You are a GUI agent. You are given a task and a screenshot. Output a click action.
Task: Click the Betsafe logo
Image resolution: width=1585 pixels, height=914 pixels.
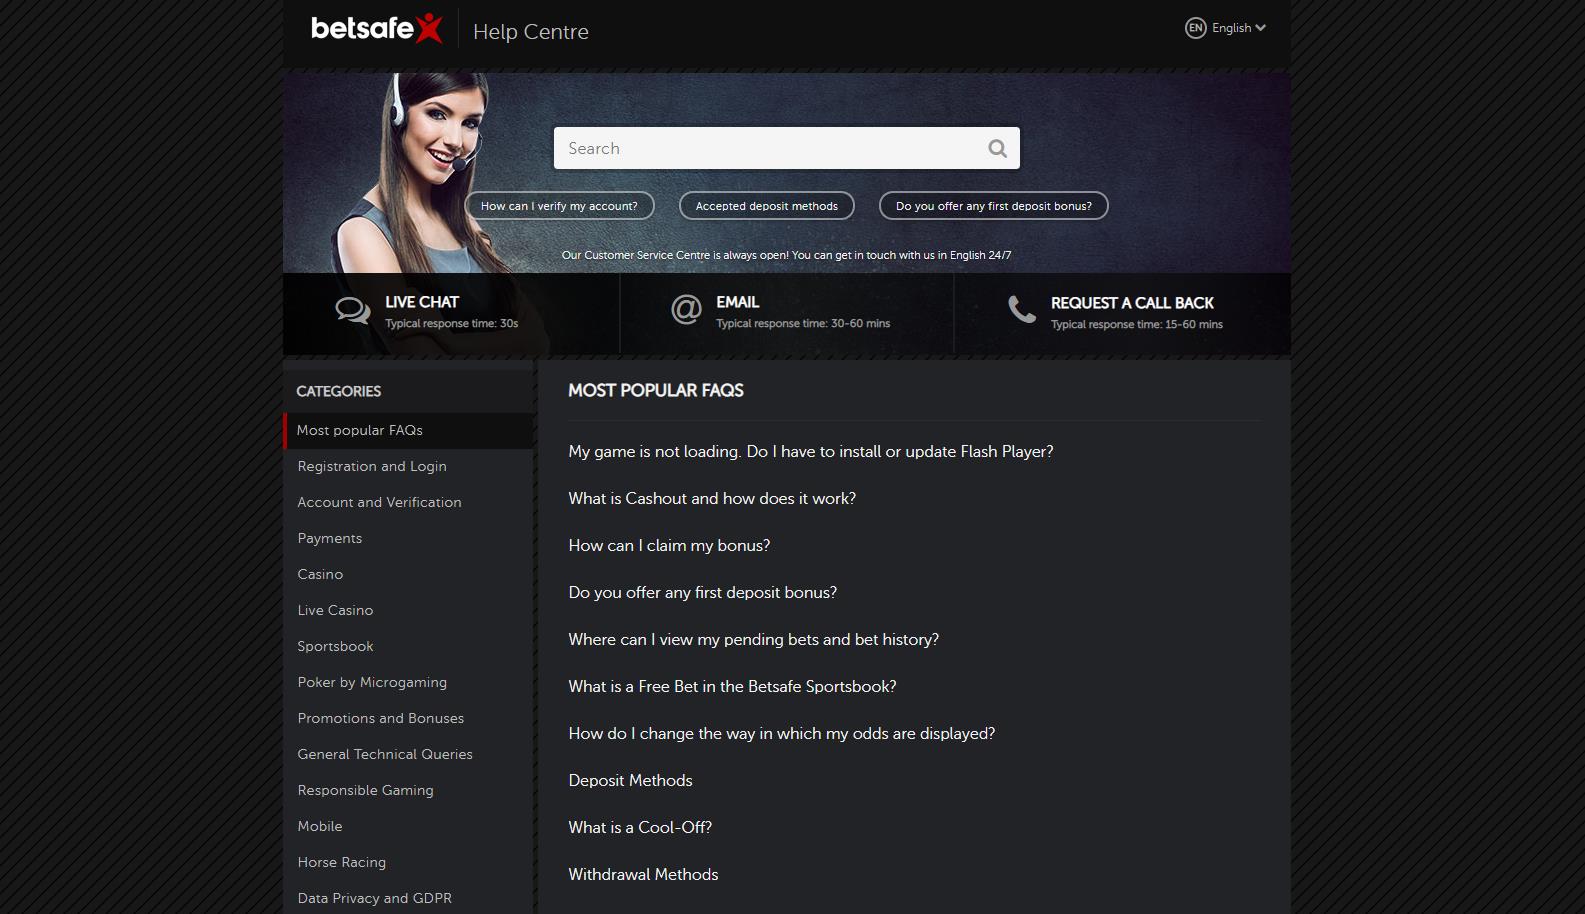pos(376,29)
